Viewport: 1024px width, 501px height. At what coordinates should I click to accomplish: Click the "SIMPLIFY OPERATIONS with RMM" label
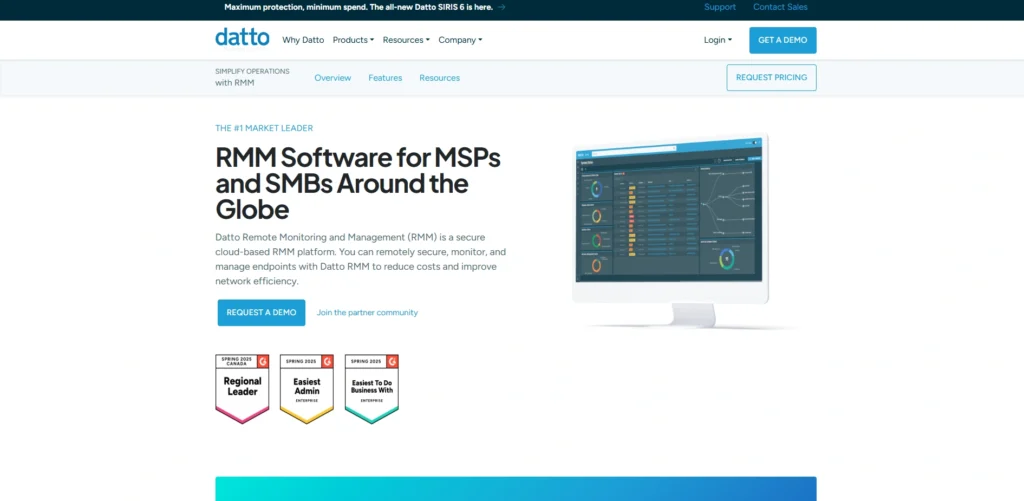pyautogui.click(x=252, y=77)
